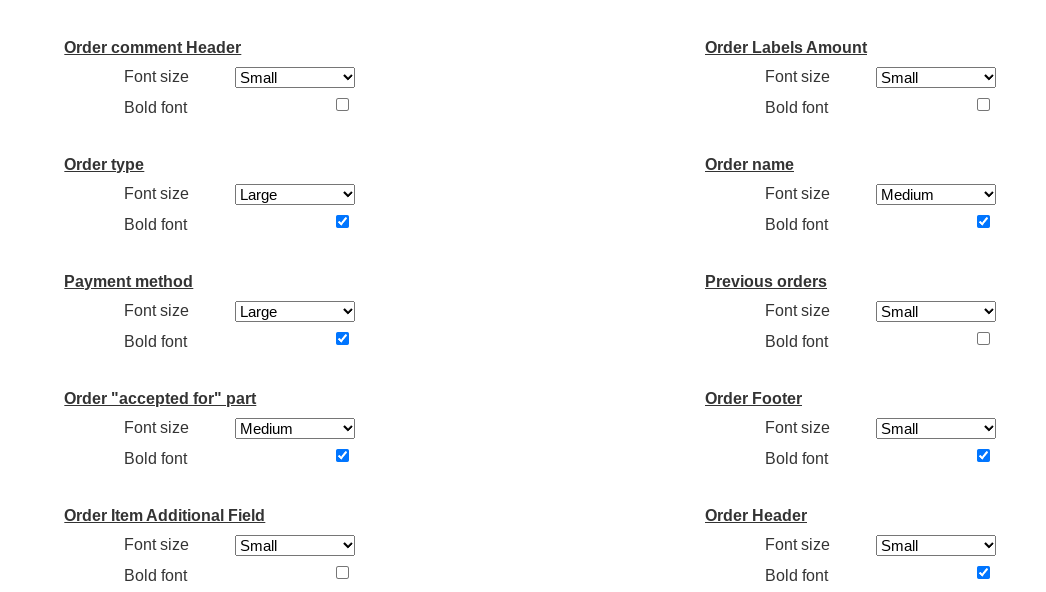Expand Order type font size dropdown
The height and width of the screenshot is (592, 1046).
point(295,195)
